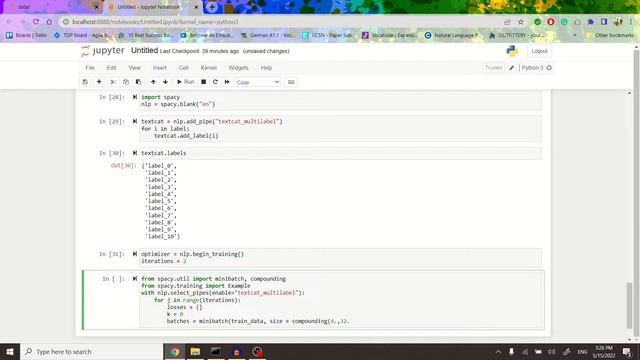Screen dimensions: 640x360
Task: Run the active empty-prompt cell icon
Action: click(x=135, y=279)
